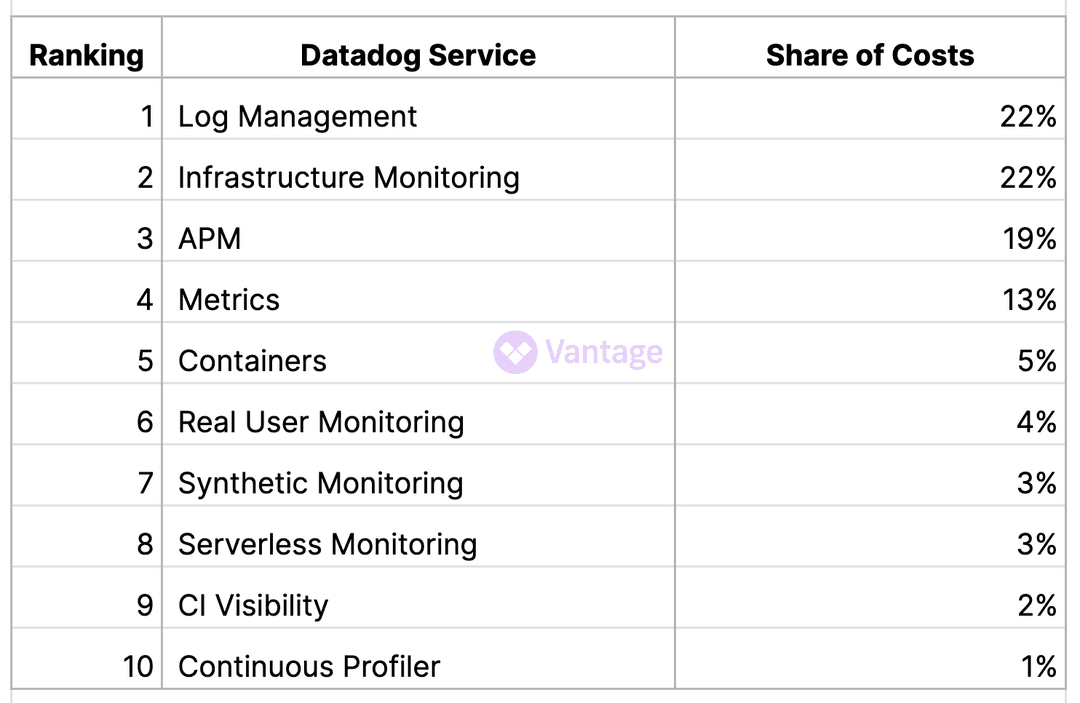Click the Vantage watermark text
This screenshot has width=1080, height=703.
[603, 352]
